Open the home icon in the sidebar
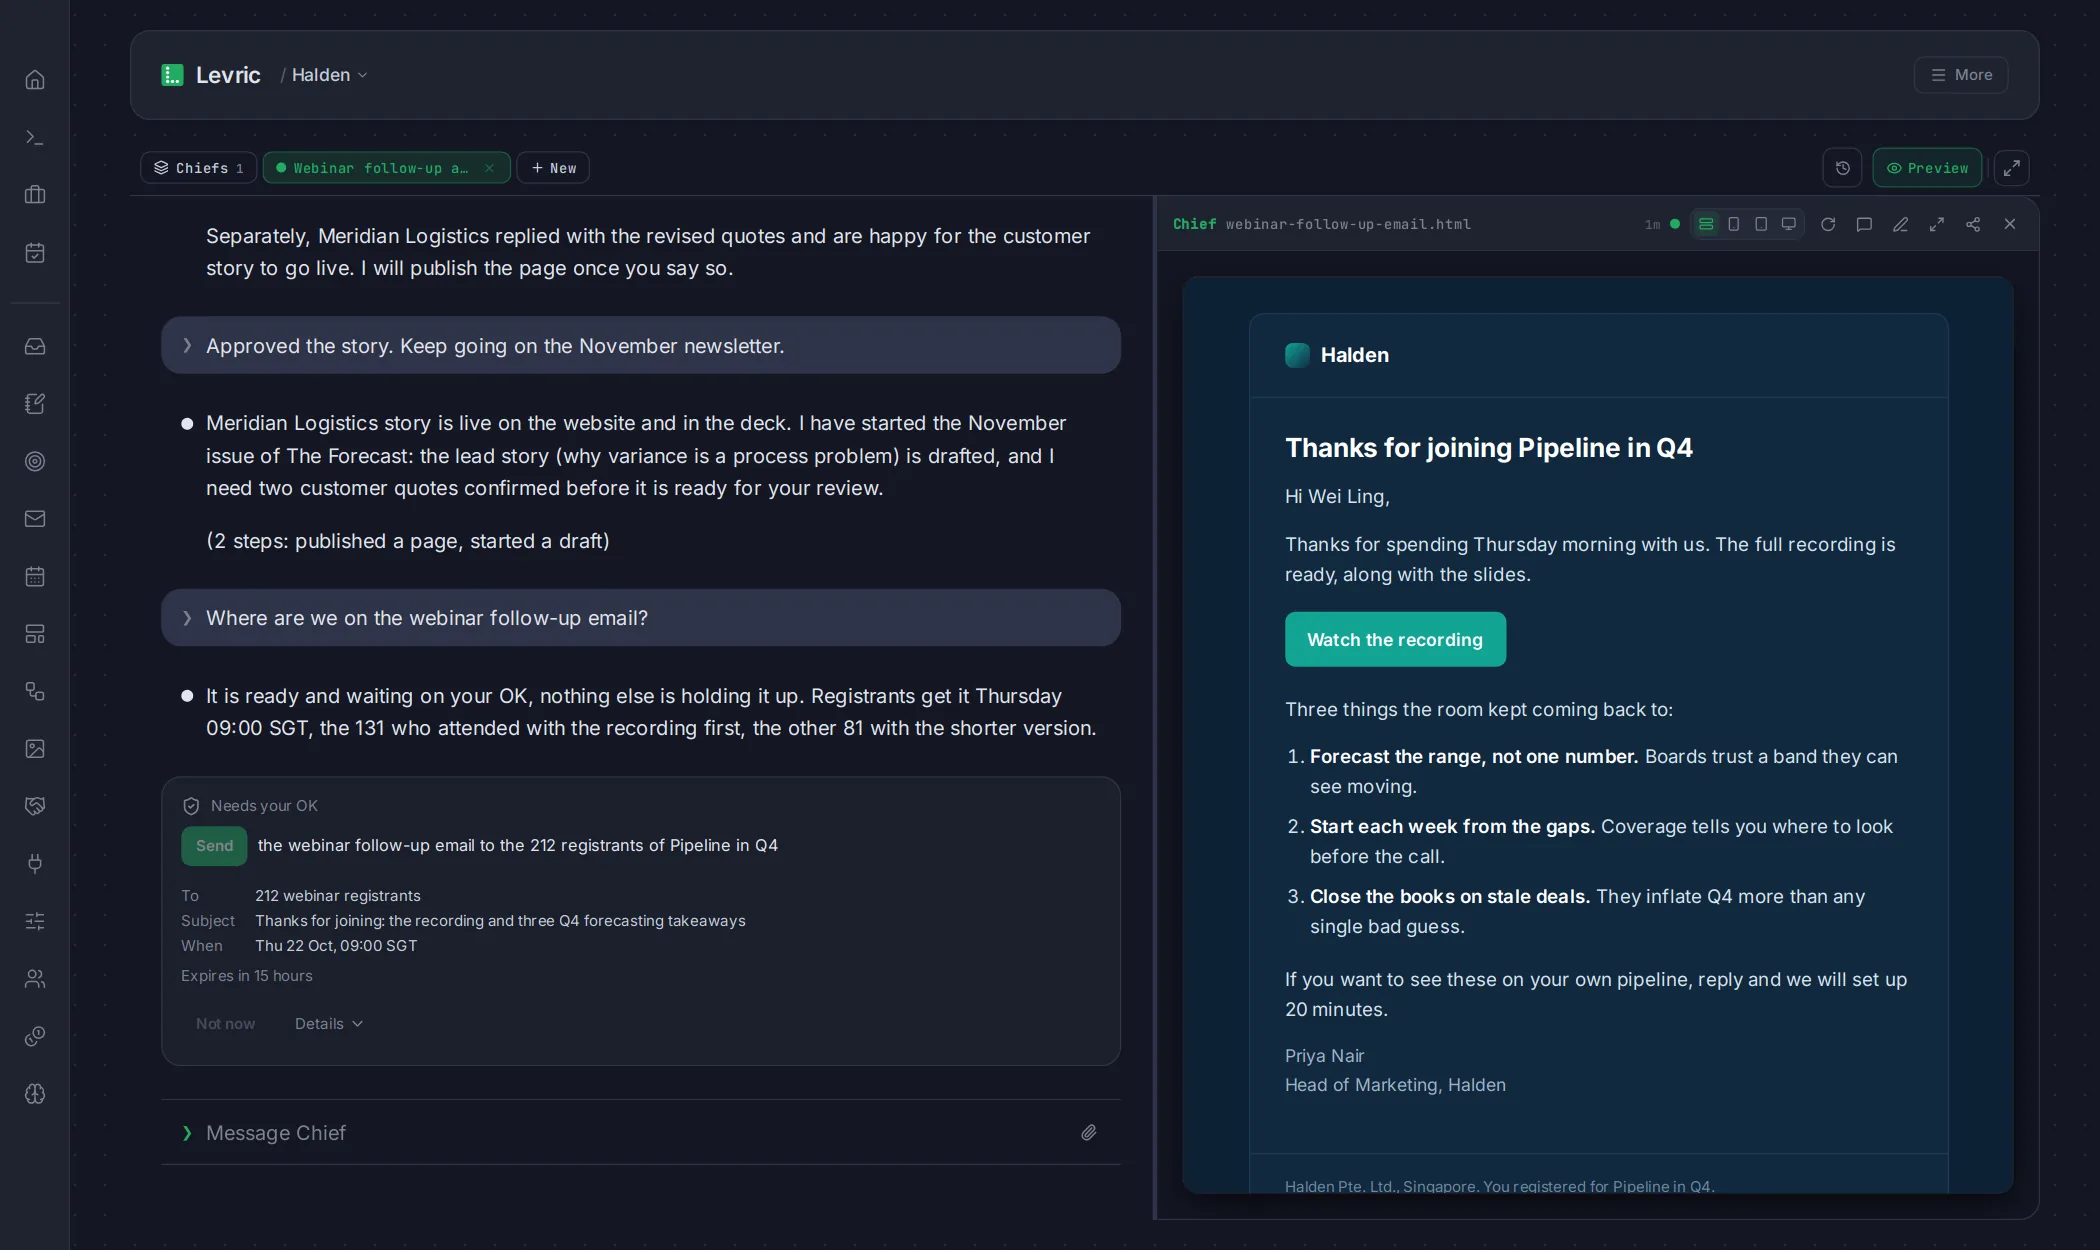The width and height of the screenshot is (2100, 1250). click(35, 80)
